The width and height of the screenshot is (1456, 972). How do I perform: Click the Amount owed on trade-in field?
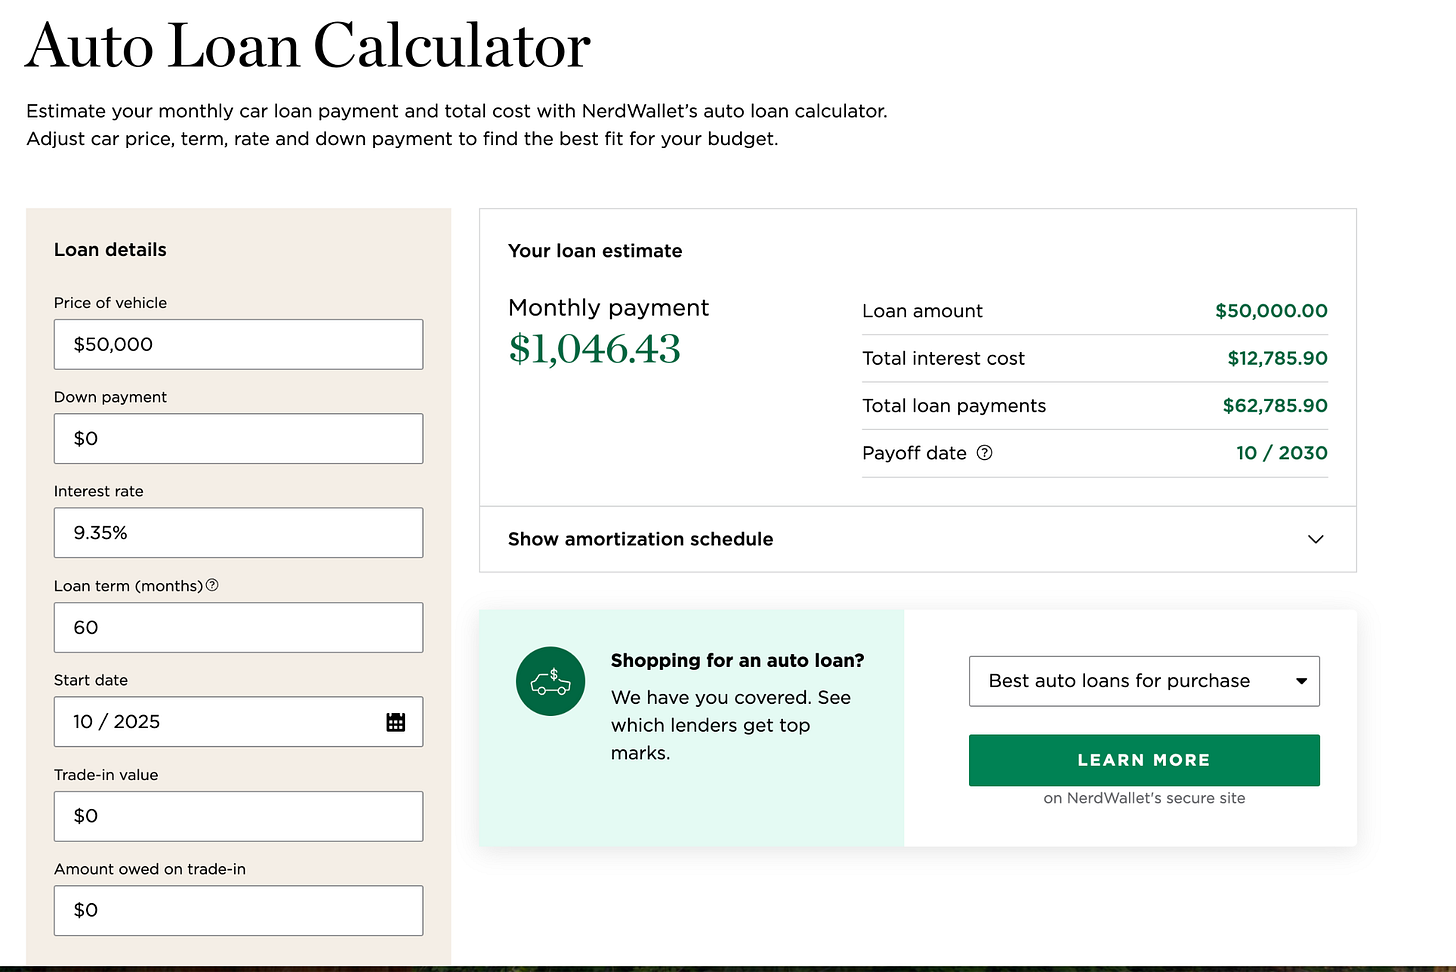238,910
